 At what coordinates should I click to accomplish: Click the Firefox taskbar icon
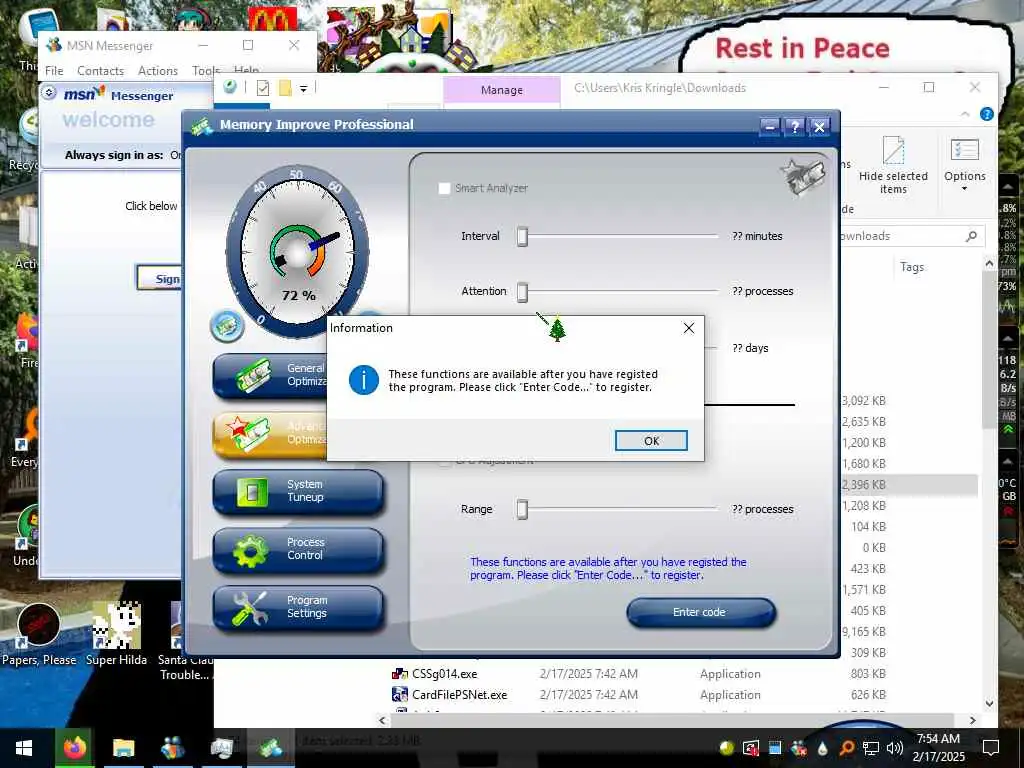(74, 748)
